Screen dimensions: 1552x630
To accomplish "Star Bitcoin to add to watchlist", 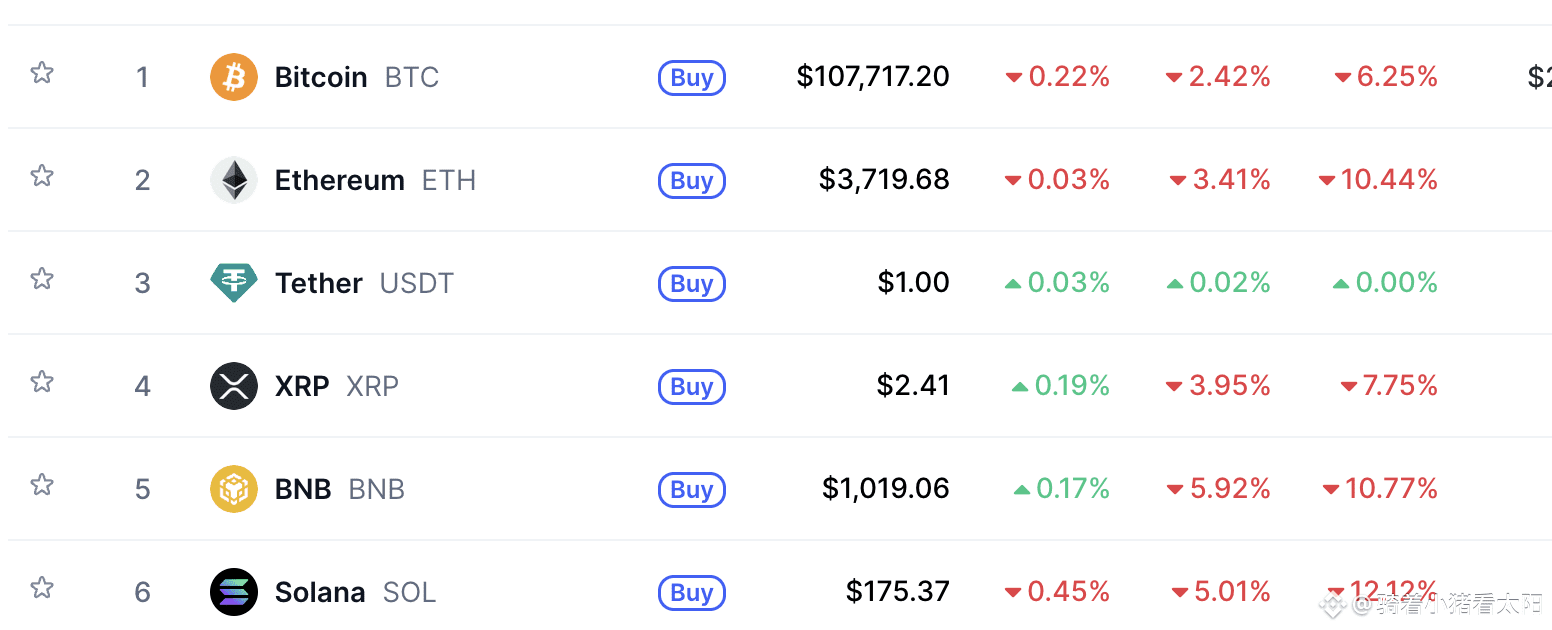I will click(41, 73).
